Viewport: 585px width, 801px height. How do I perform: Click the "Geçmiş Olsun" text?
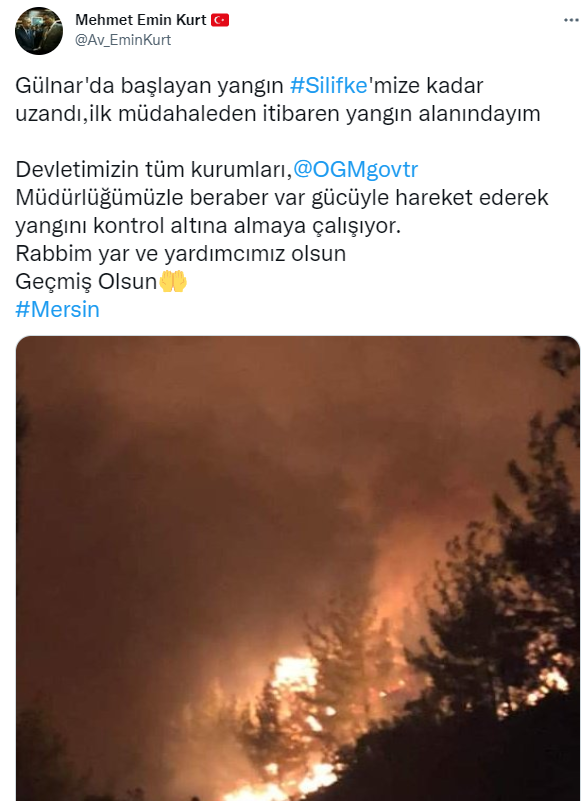point(86,281)
